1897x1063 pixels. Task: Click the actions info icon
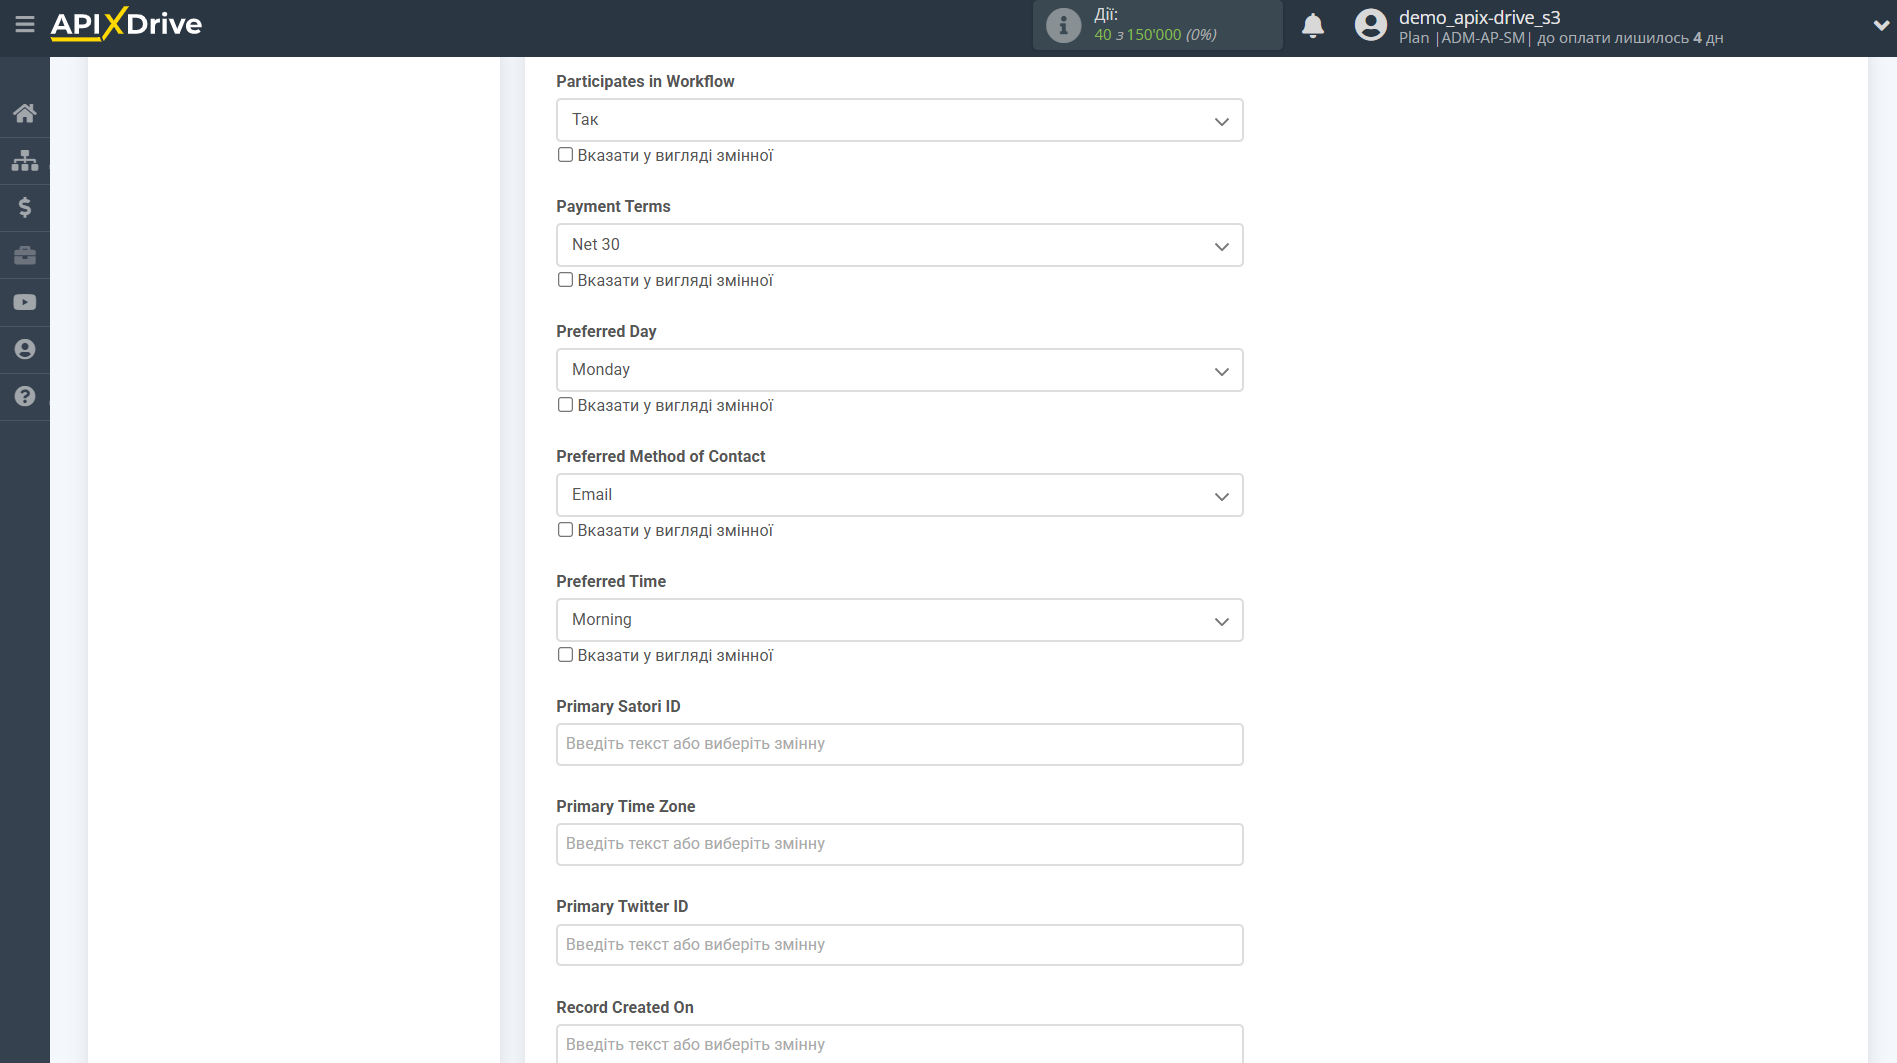[1063, 25]
